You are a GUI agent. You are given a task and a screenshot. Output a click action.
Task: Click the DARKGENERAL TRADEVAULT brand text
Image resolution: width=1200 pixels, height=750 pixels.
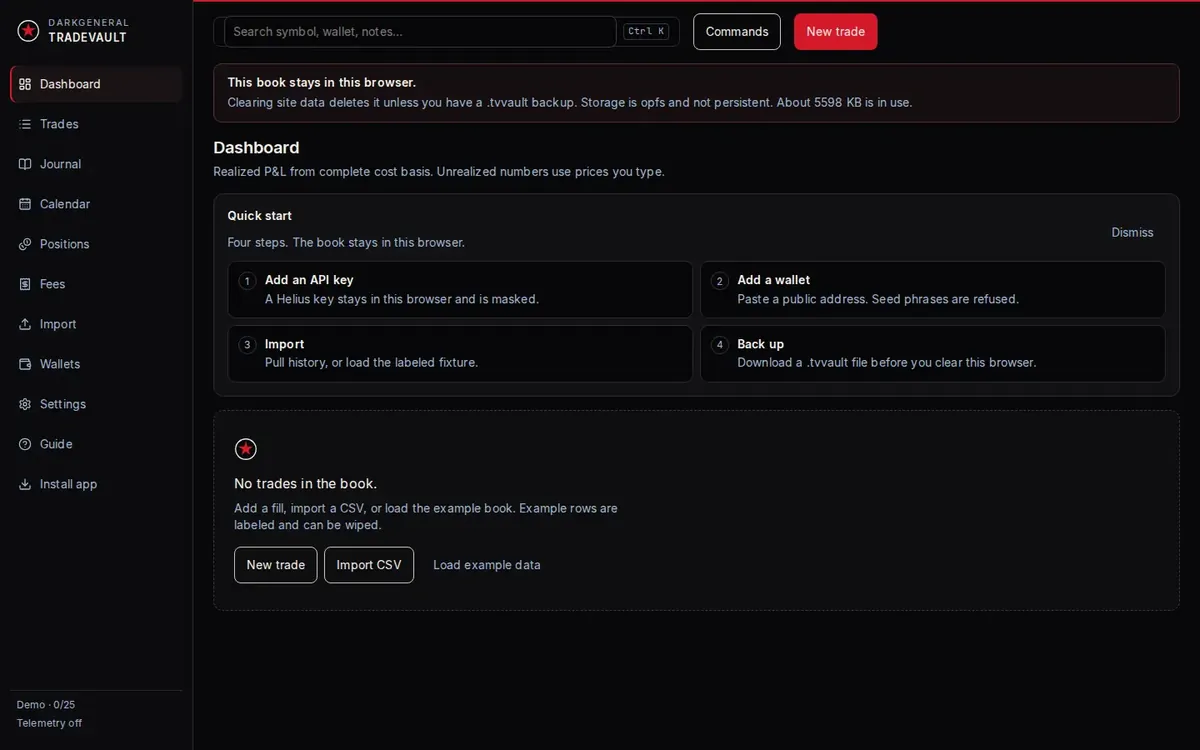[x=88, y=31]
